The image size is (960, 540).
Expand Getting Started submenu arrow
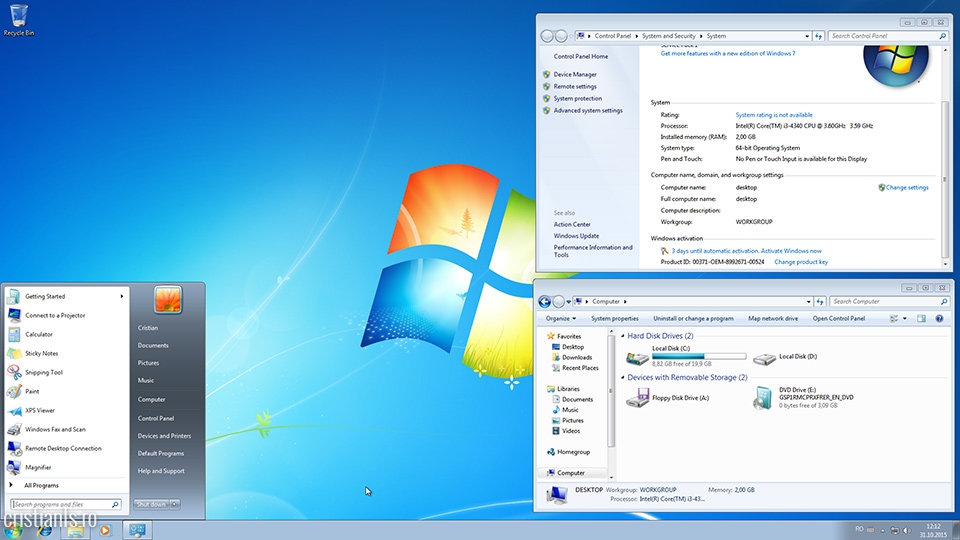(x=122, y=296)
